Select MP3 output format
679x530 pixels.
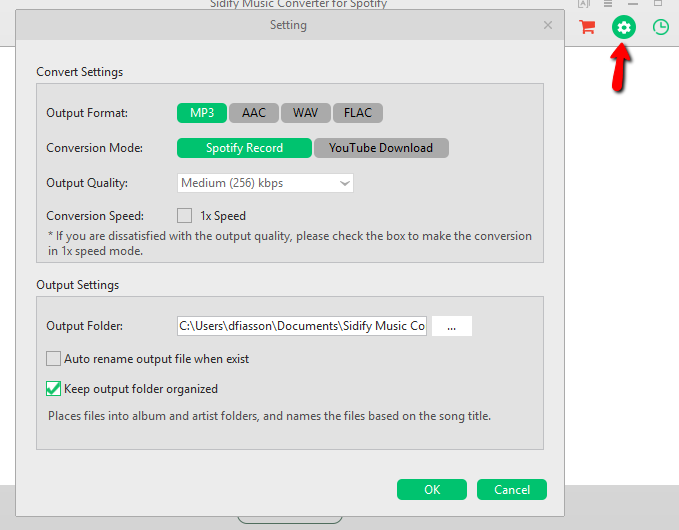202,113
